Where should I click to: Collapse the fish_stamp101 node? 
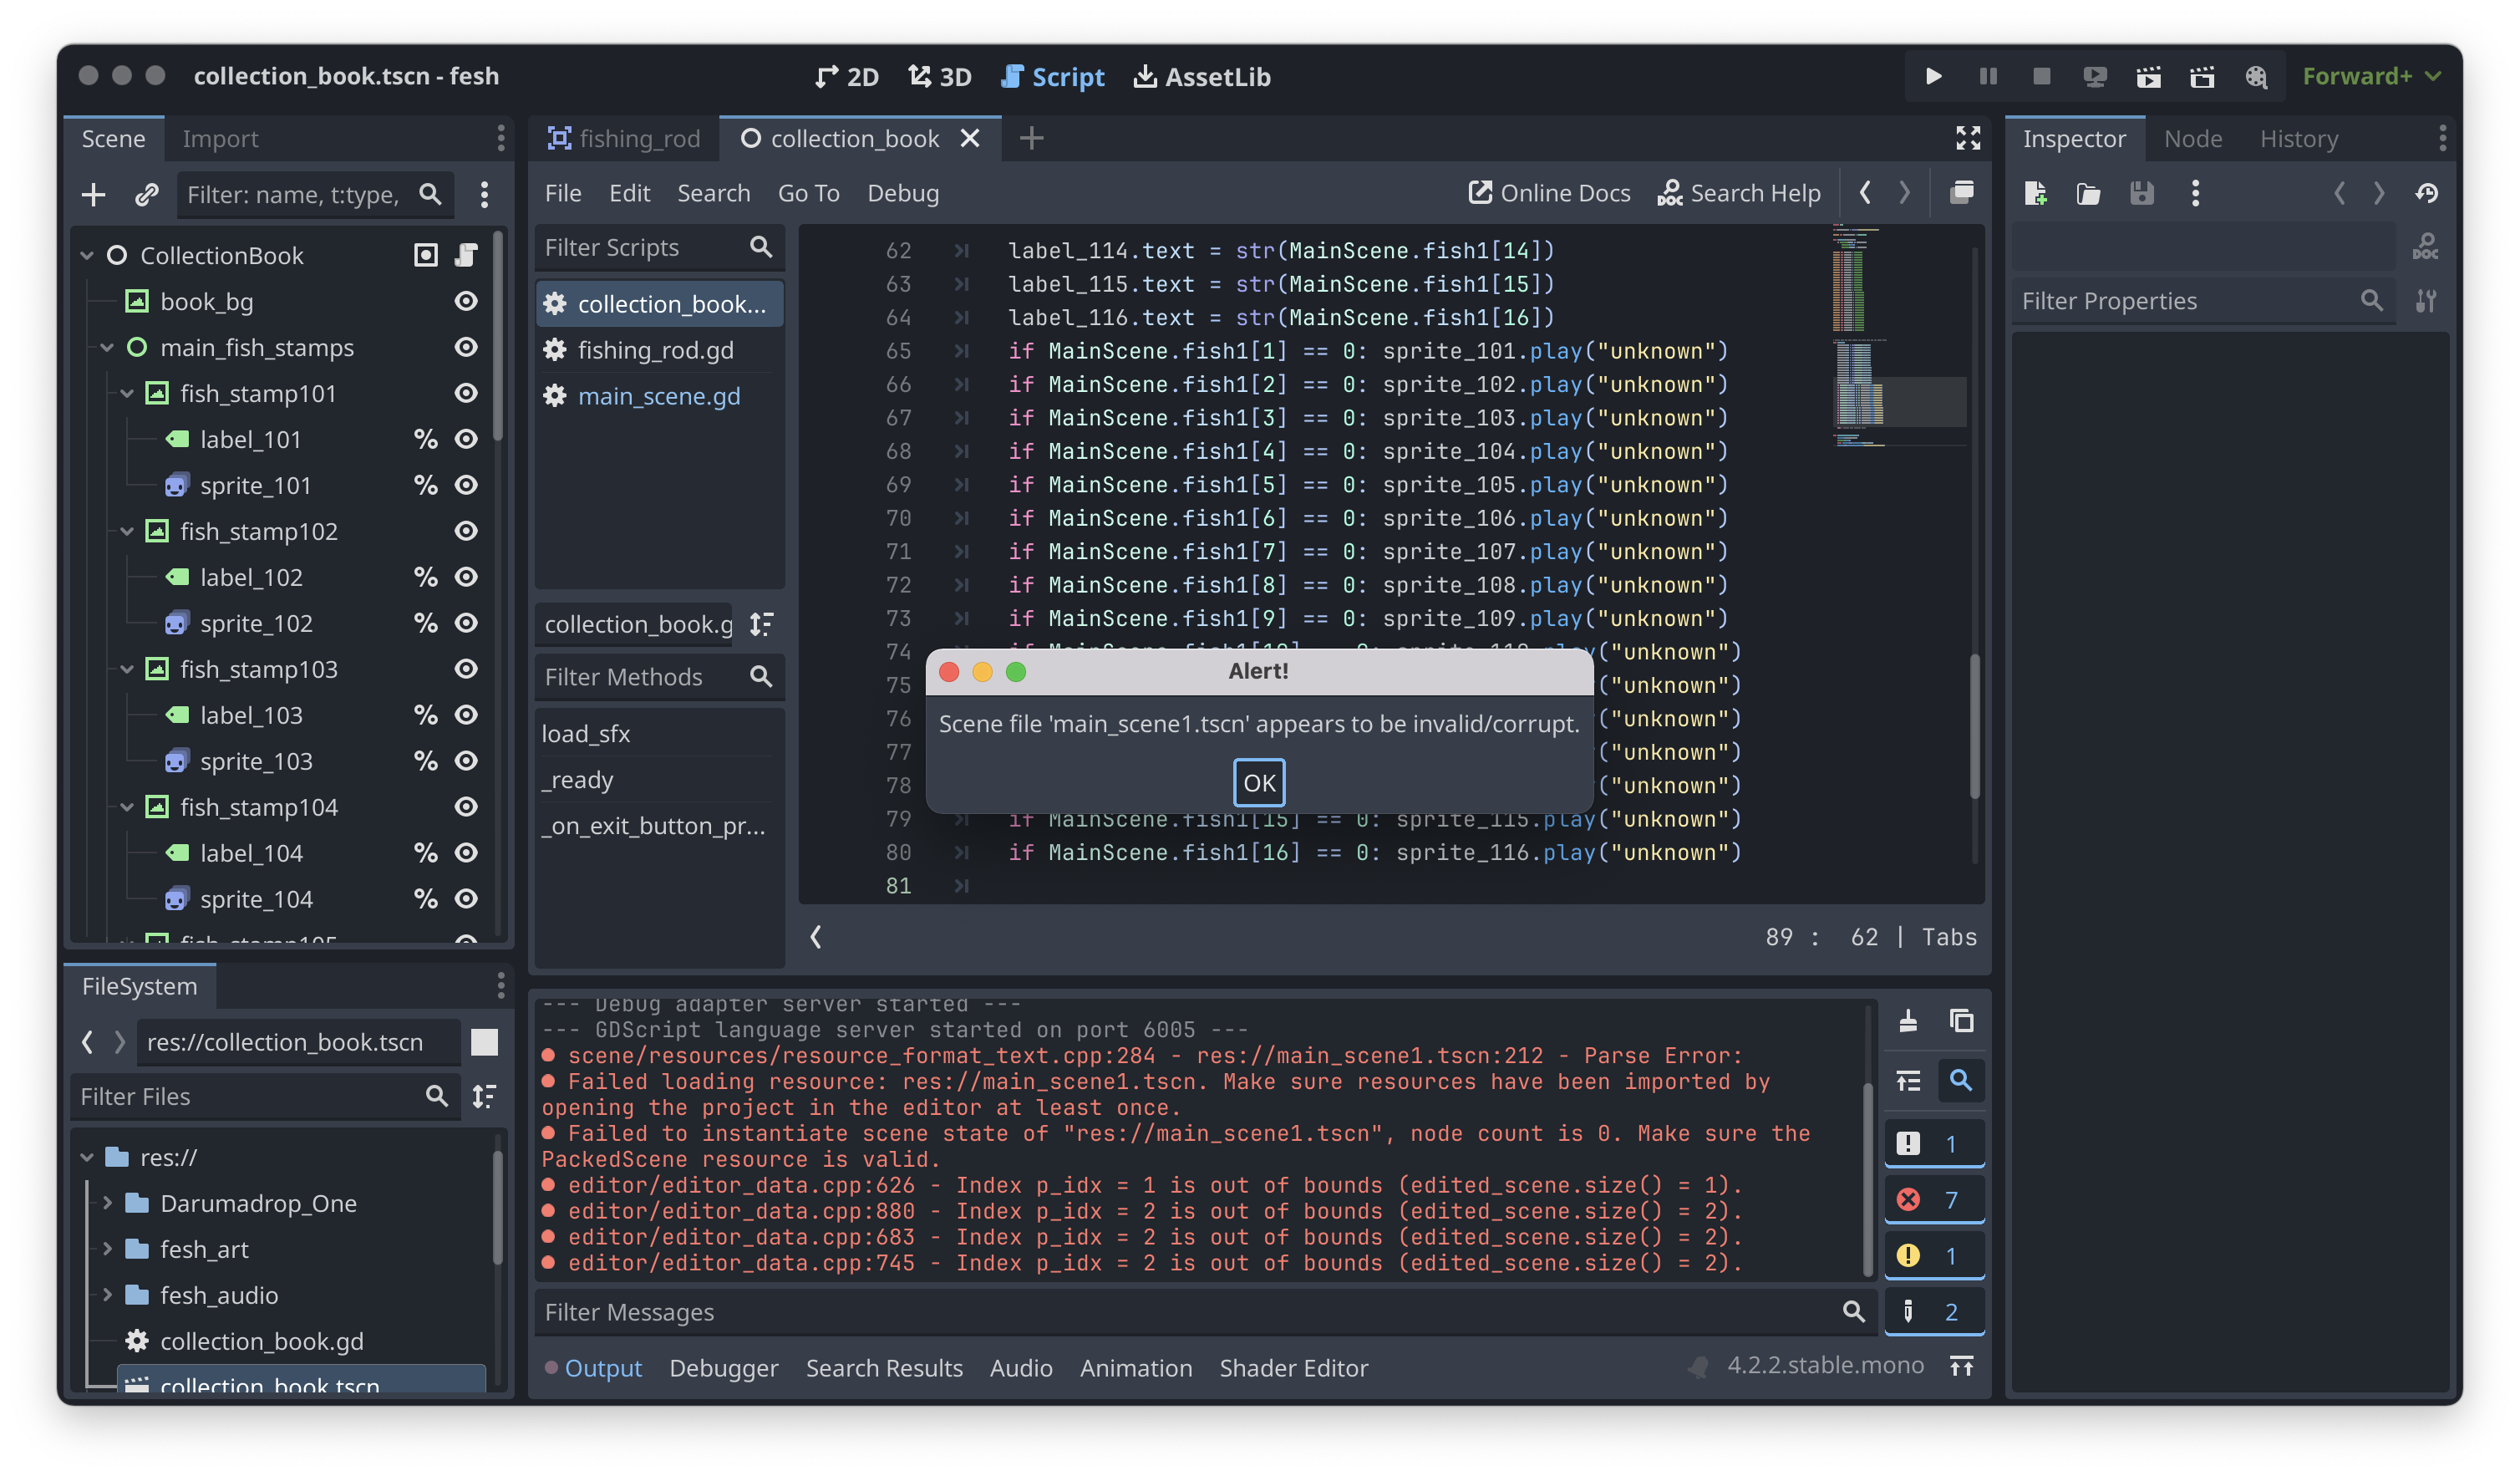pos(127,393)
